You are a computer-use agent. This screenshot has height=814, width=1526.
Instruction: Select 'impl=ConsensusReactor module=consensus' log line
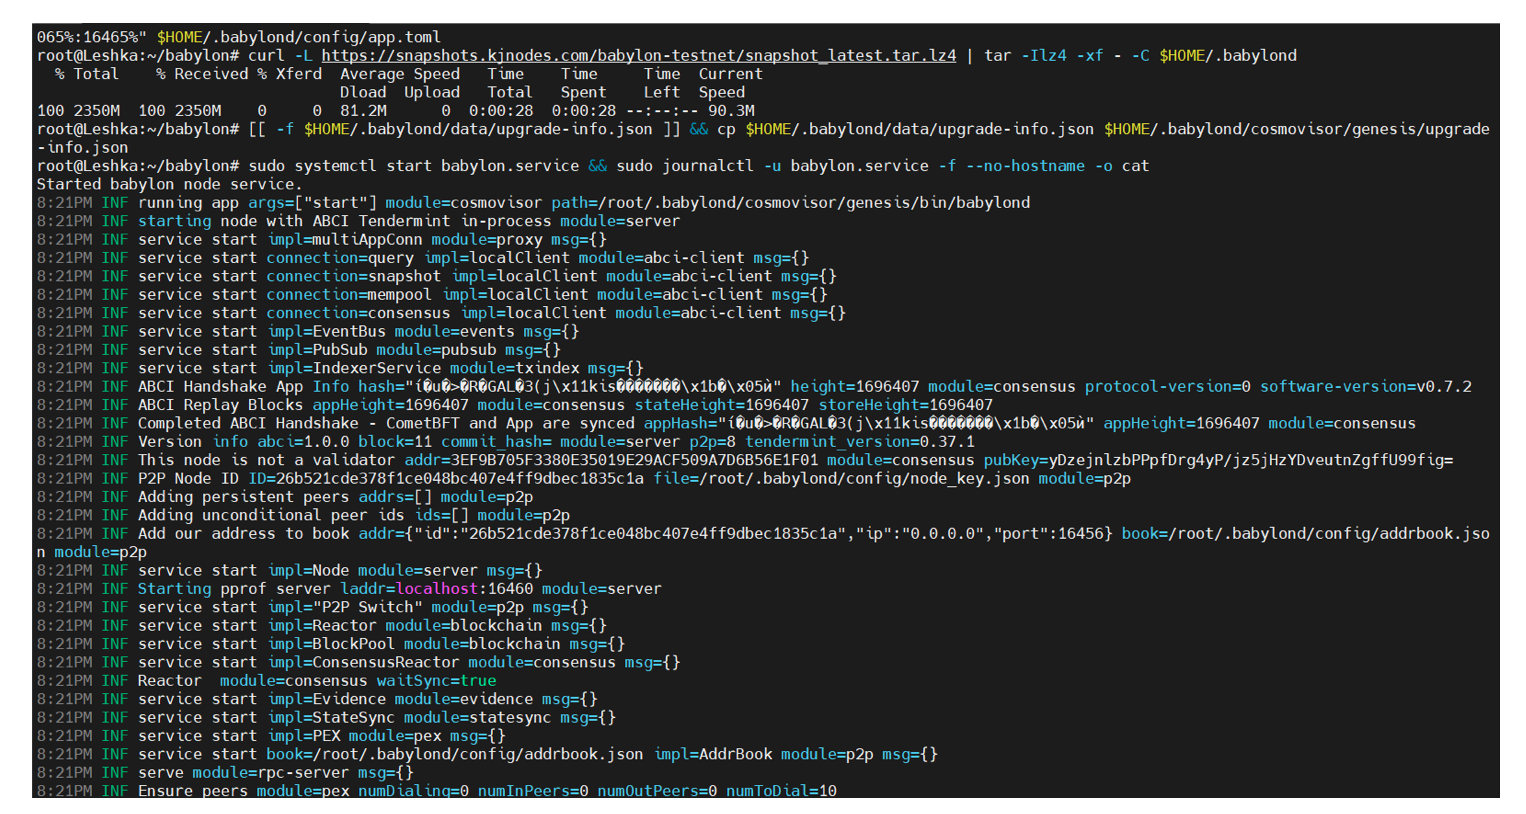click(359, 663)
